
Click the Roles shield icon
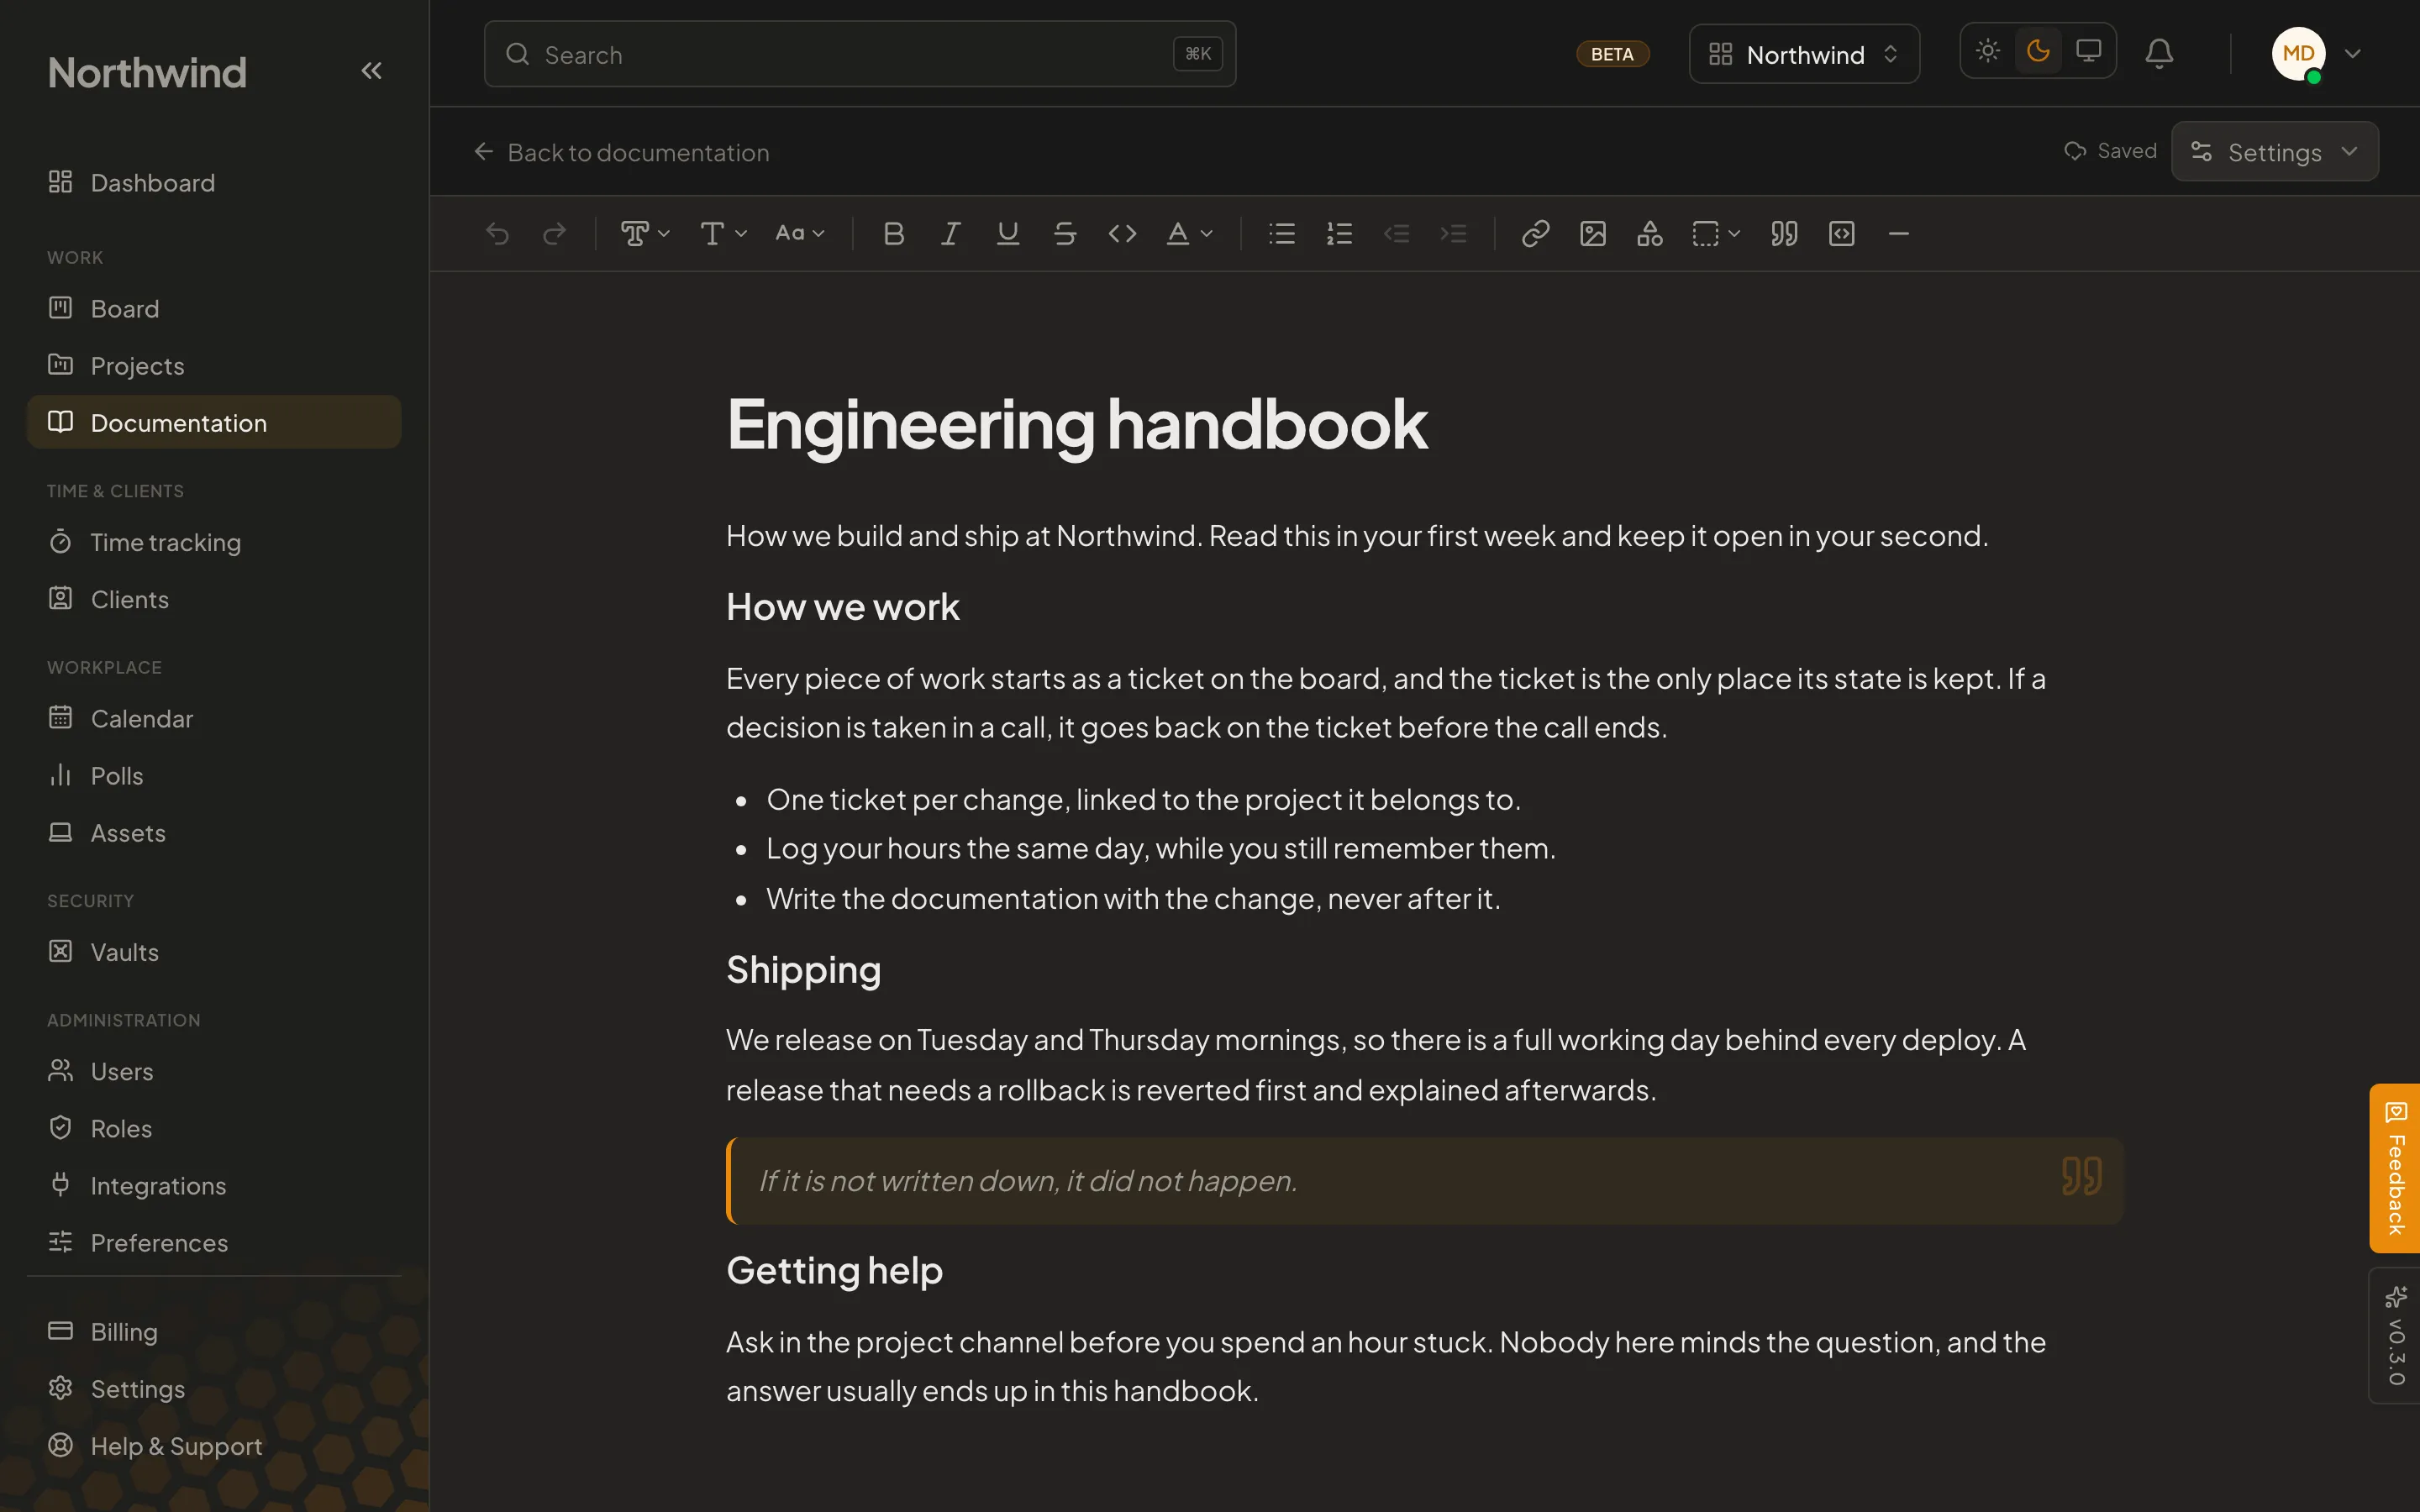pyautogui.click(x=60, y=1127)
